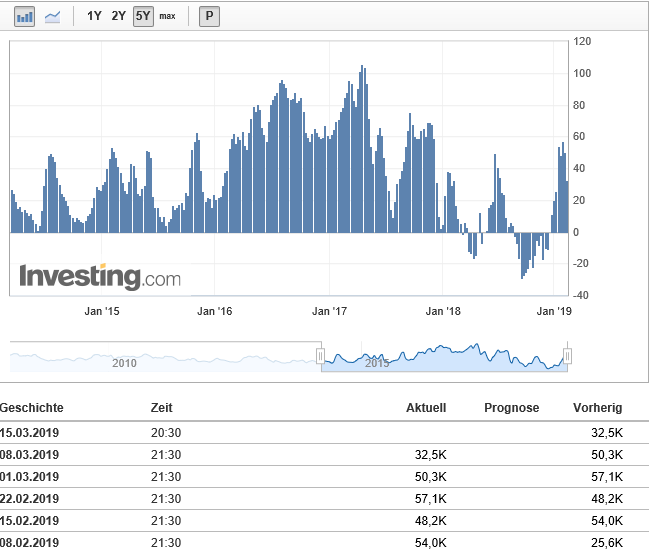The height and width of the screenshot is (549, 651).
Task: Switch to bar chart view icon
Action: point(25,16)
